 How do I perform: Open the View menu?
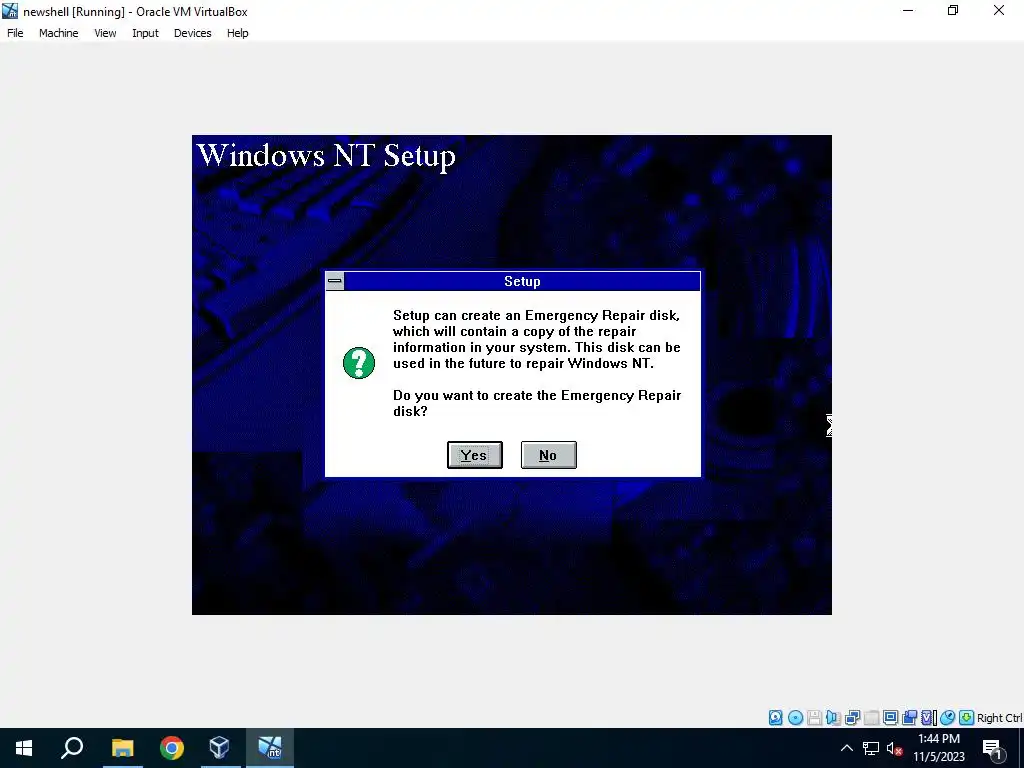pyautogui.click(x=105, y=33)
